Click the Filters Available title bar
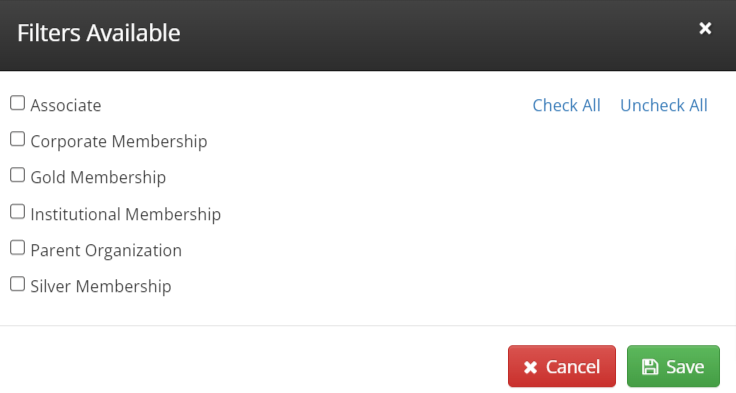 tap(368, 35)
